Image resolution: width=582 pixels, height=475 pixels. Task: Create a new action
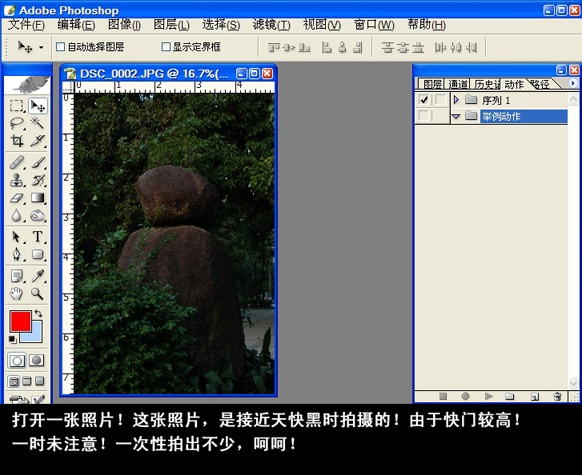[x=534, y=396]
